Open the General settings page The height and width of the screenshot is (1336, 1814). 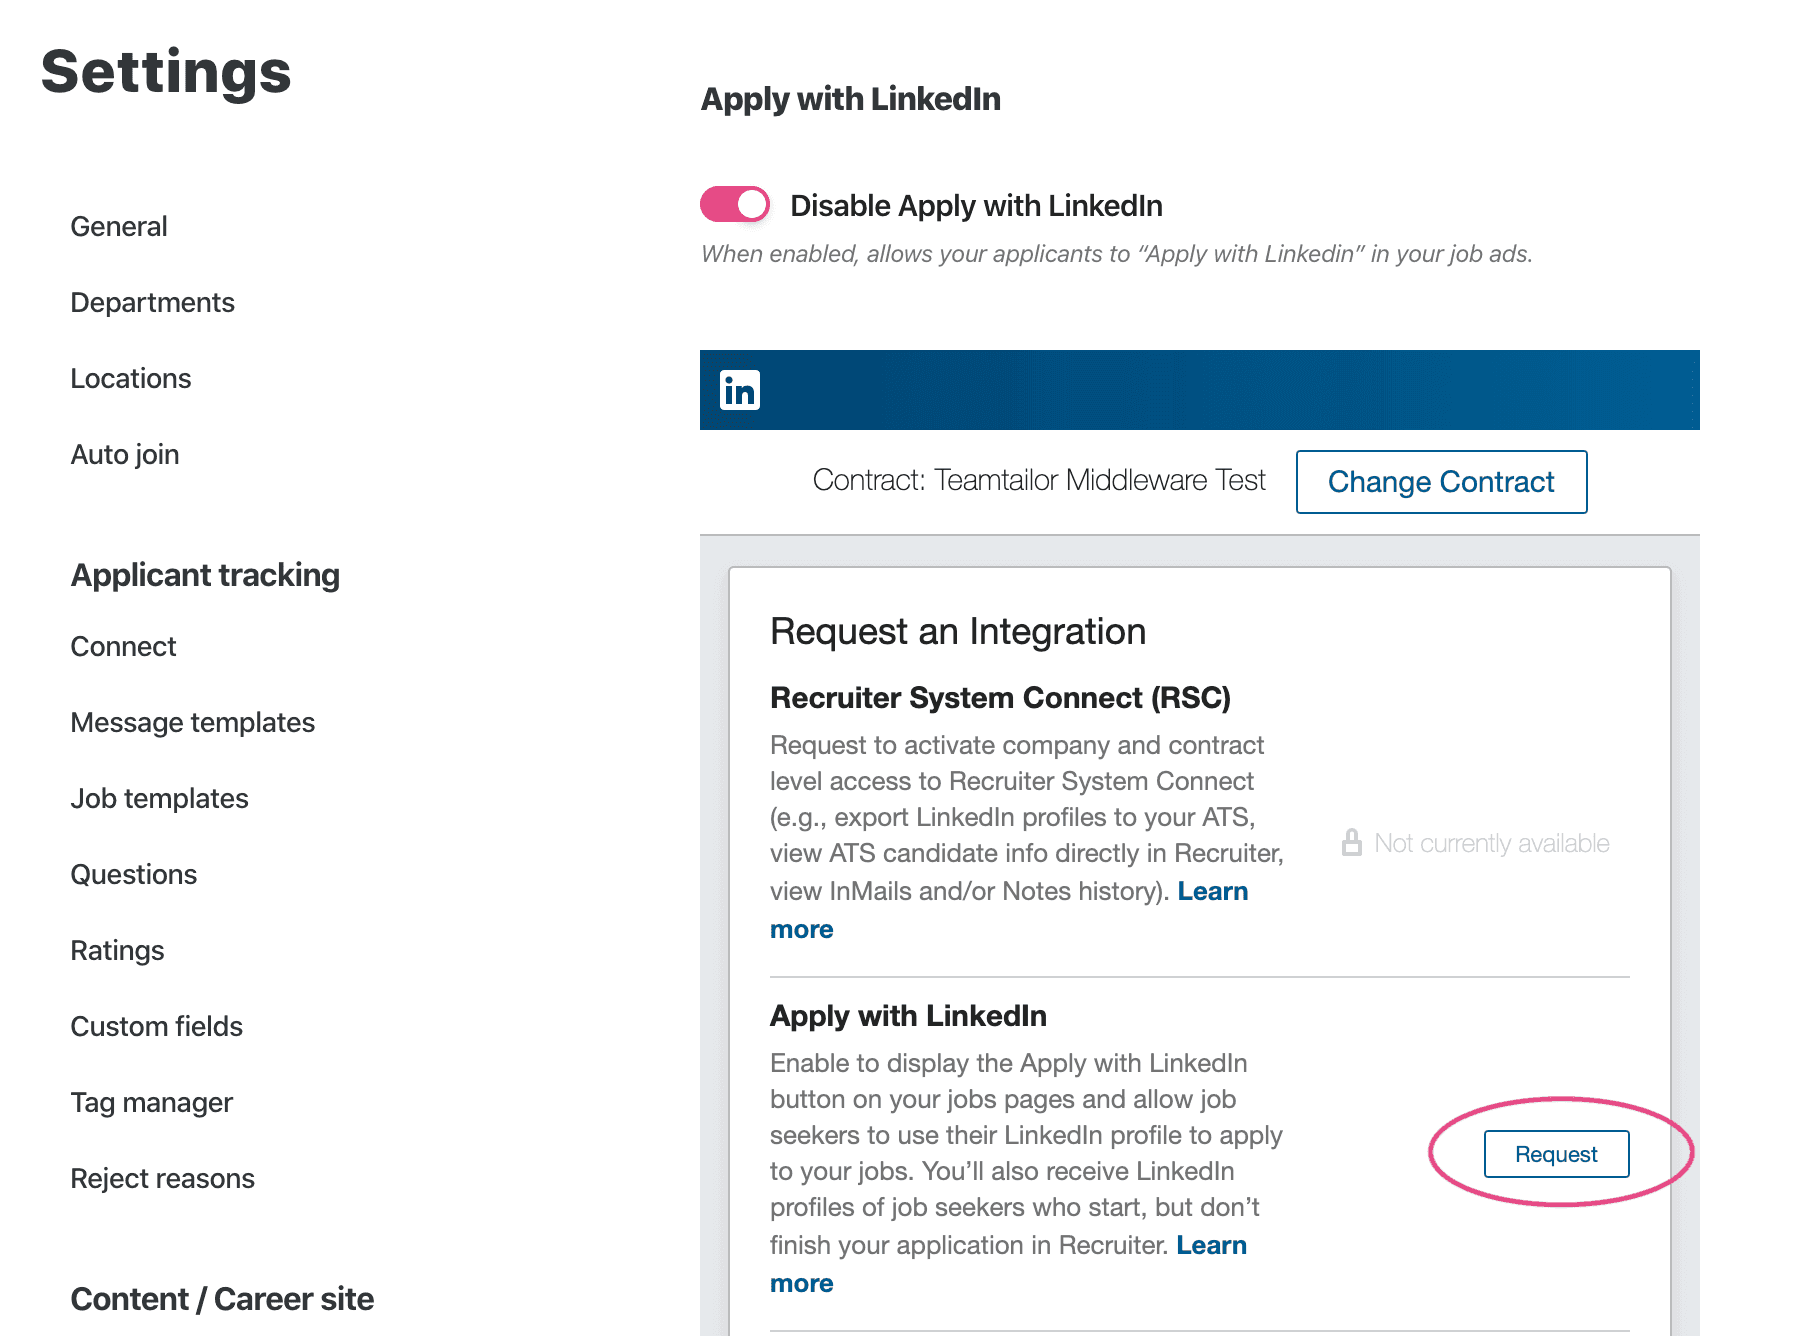coord(119,227)
